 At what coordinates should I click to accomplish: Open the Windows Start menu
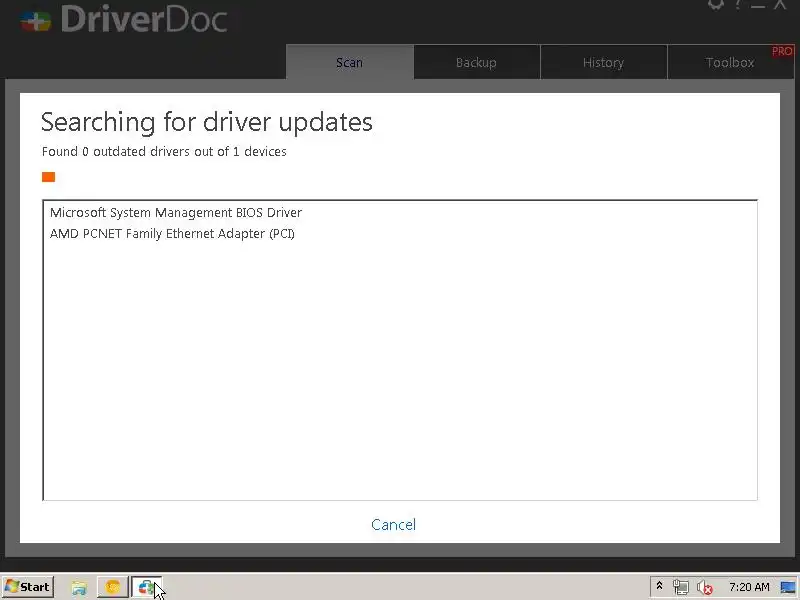click(x=28, y=587)
